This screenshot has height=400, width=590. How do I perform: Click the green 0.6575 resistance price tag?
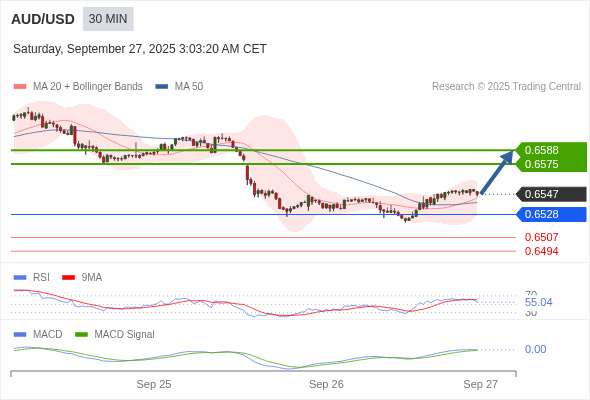(x=551, y=164)
